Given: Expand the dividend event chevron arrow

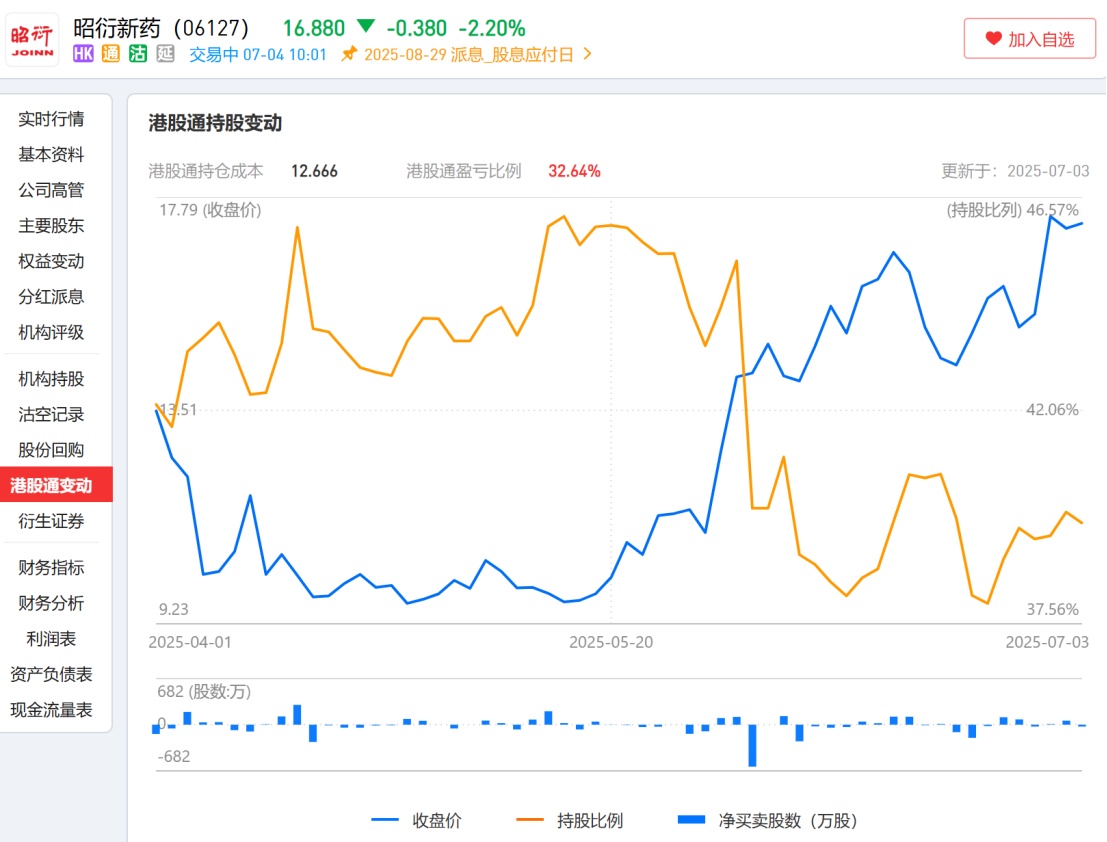Looking at the screenshot, I should [x=587, y=54].
